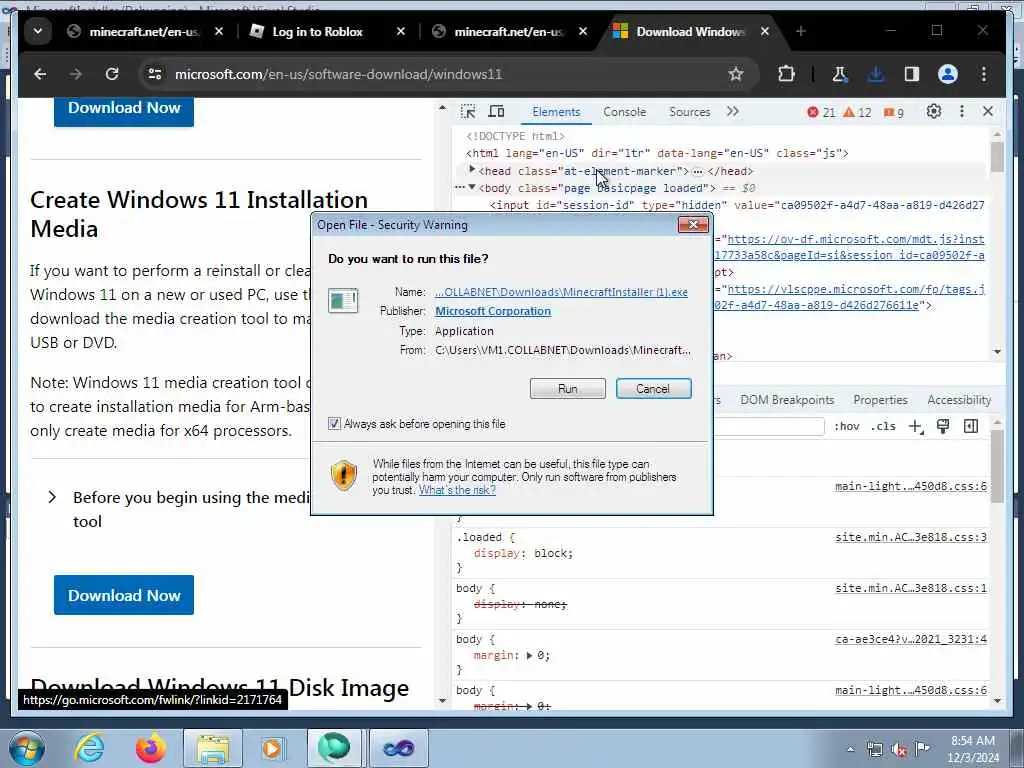This screenshot has width=1024, height=768.
Task: Toggle the rendering emulations paintbrush icon
Action: 943,426
